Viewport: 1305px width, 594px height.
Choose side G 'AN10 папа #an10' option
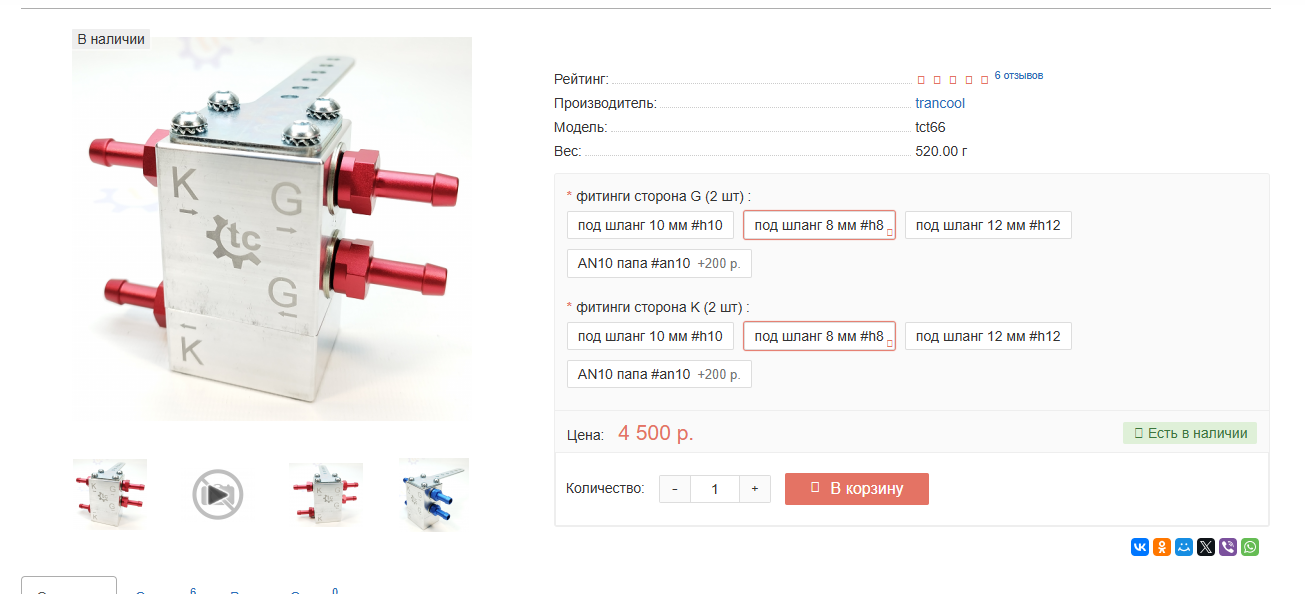659,263
